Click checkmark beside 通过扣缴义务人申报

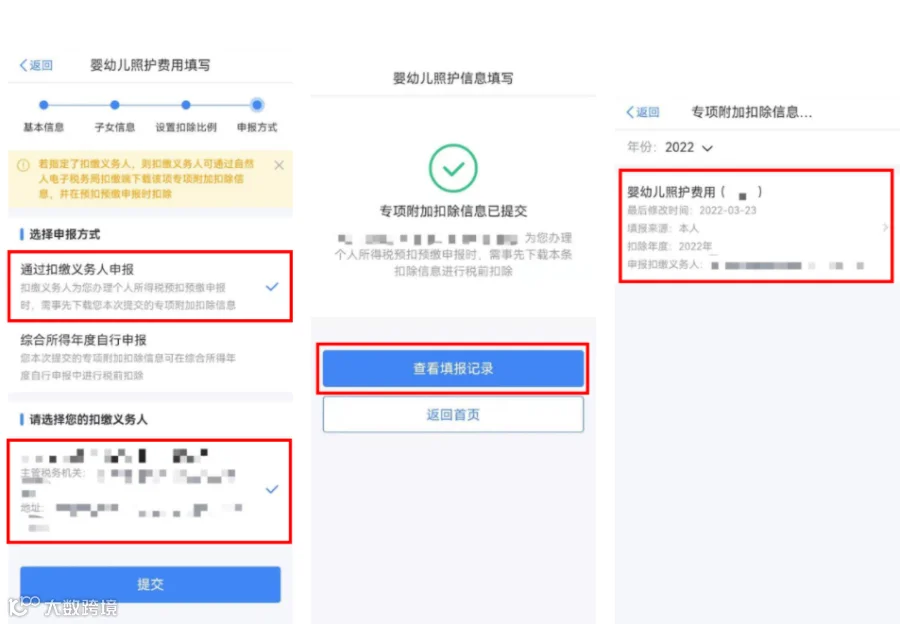272,286
